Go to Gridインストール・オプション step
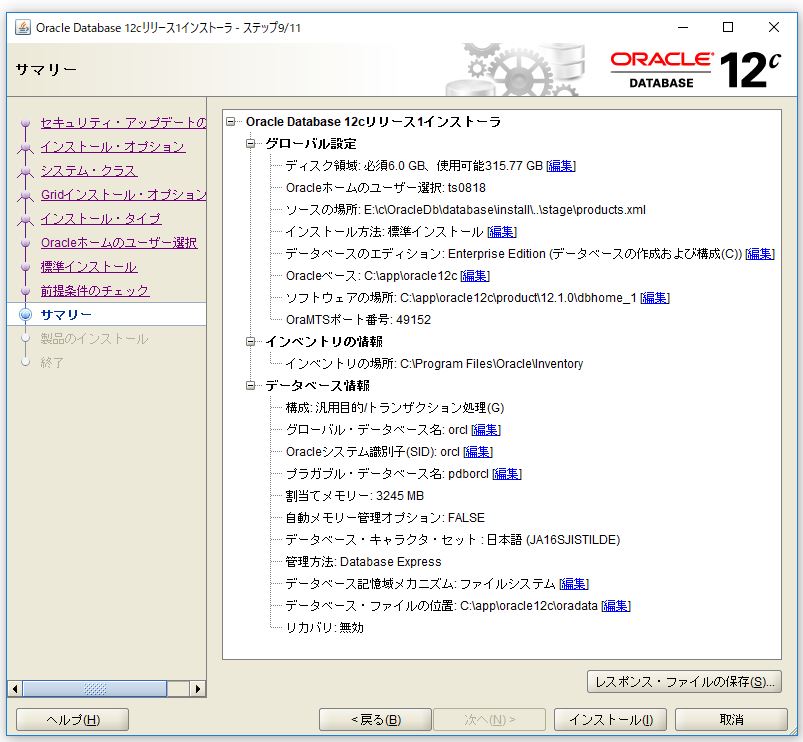This screenshot has width=803, height=742. click(123, 195)
